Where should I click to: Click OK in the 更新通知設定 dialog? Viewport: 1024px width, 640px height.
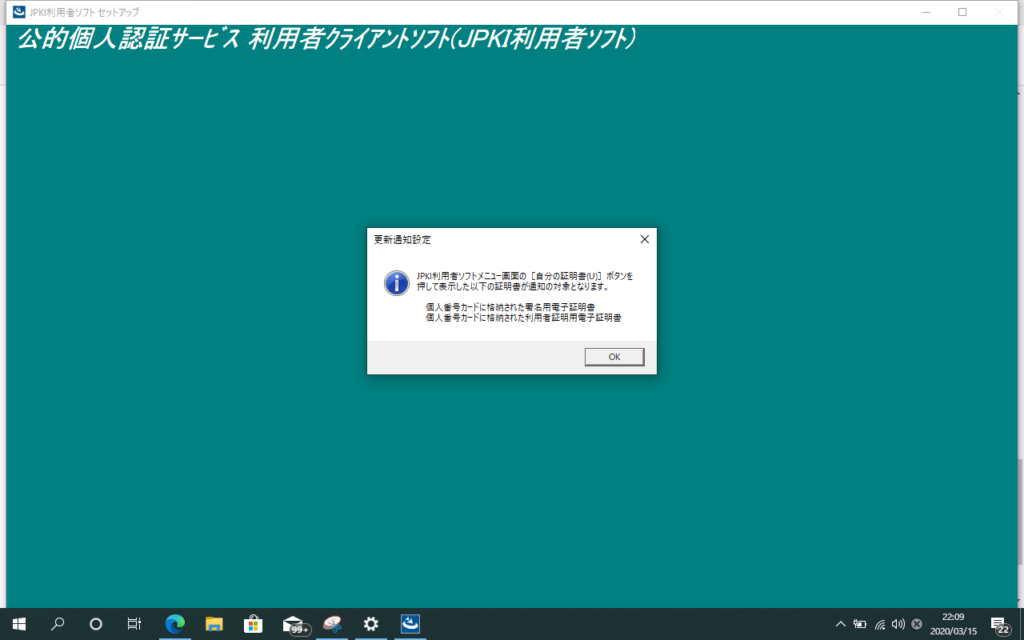[x=614, y=357]
